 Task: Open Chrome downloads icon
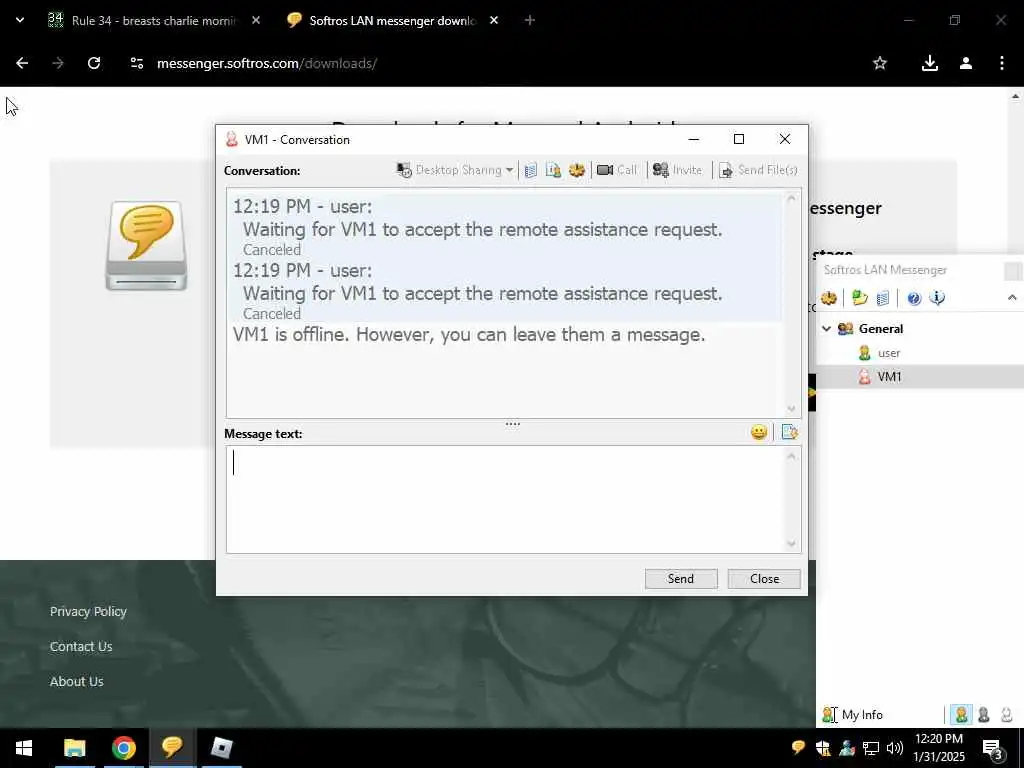(x=929, y=63)
